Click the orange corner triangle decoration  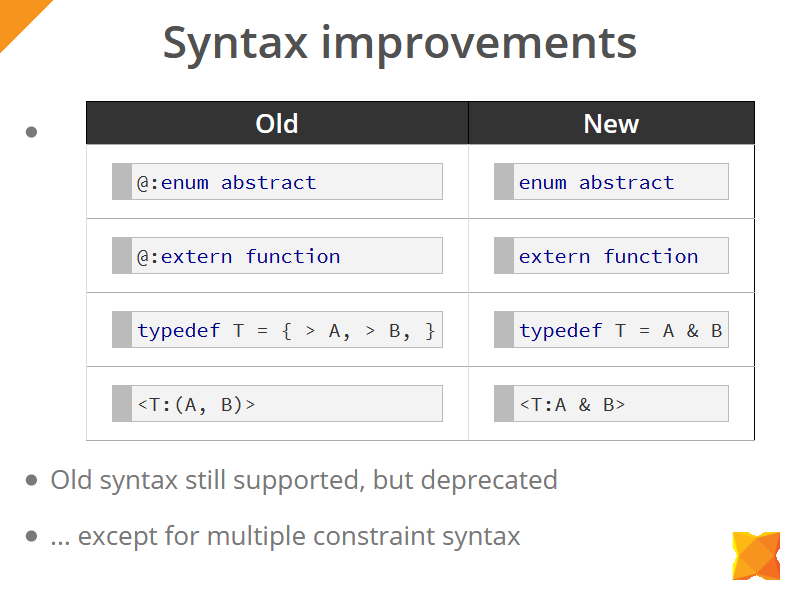18,18
